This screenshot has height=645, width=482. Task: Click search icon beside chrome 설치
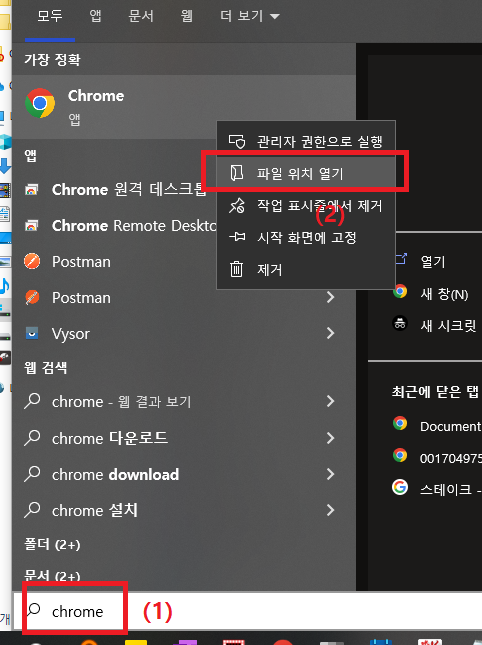[32, 510]
